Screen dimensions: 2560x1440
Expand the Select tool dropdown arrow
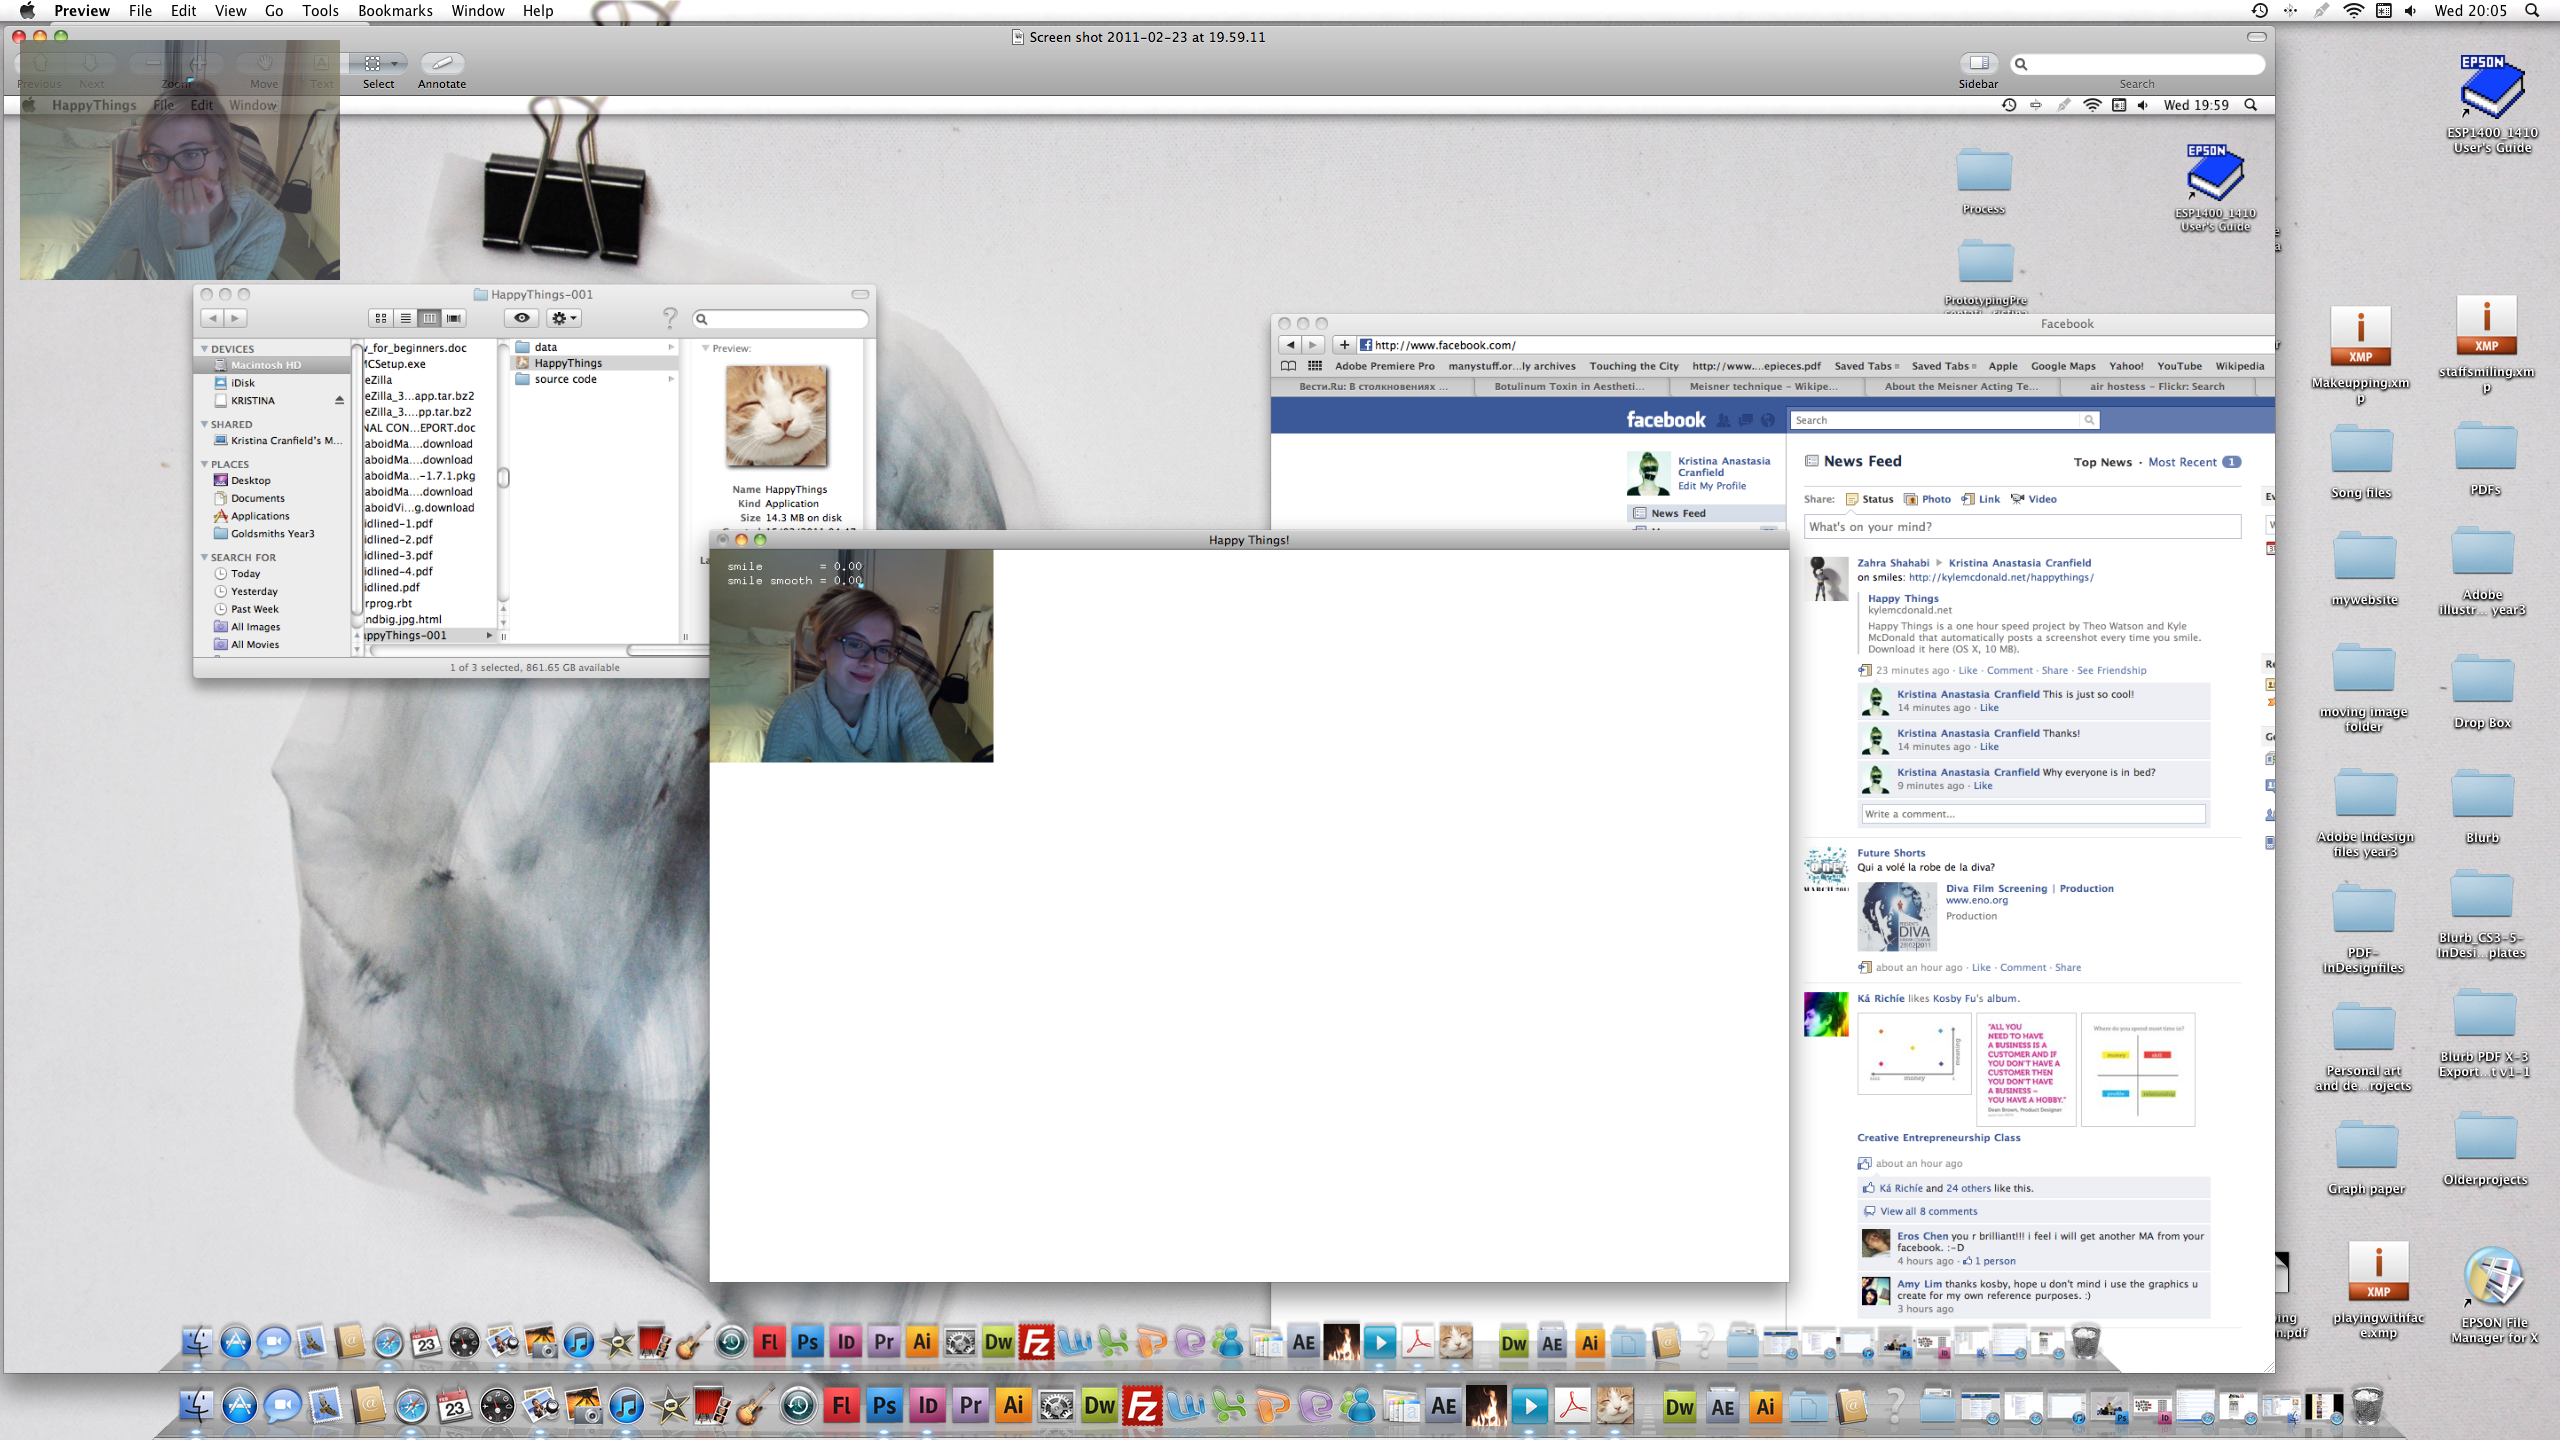pyautogui.click(x=395, y=63)
